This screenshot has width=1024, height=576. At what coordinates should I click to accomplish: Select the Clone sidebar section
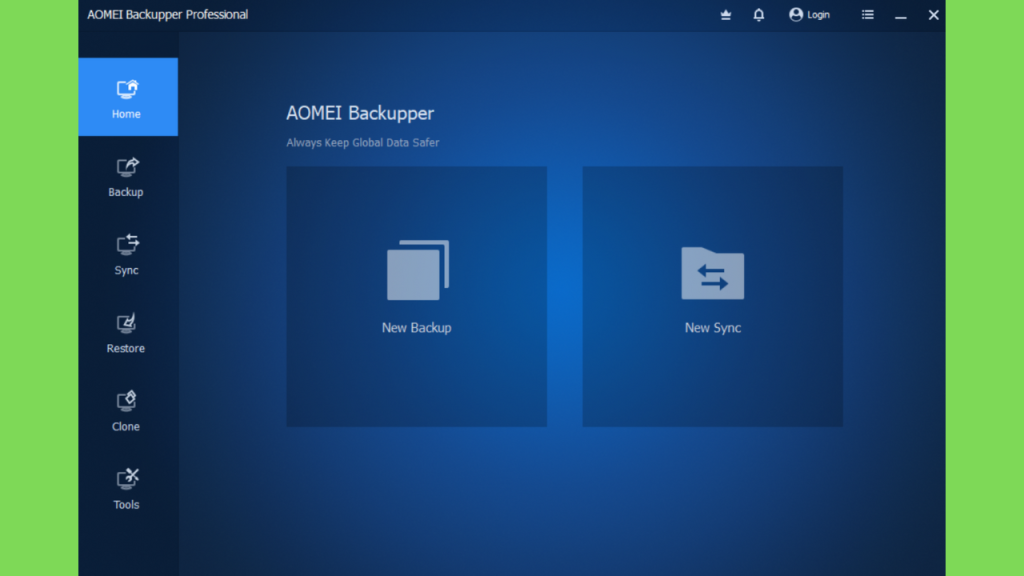pos(126,411)
